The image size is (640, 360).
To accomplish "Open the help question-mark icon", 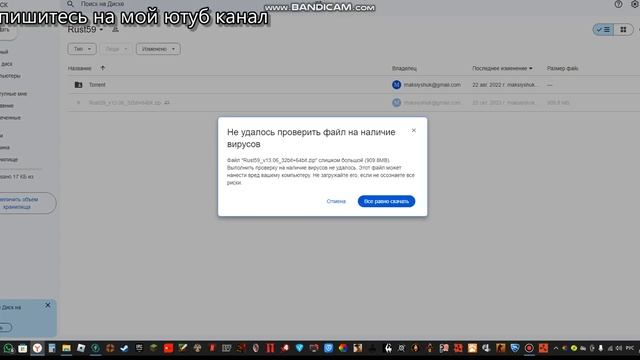I will tap(618, 4).
